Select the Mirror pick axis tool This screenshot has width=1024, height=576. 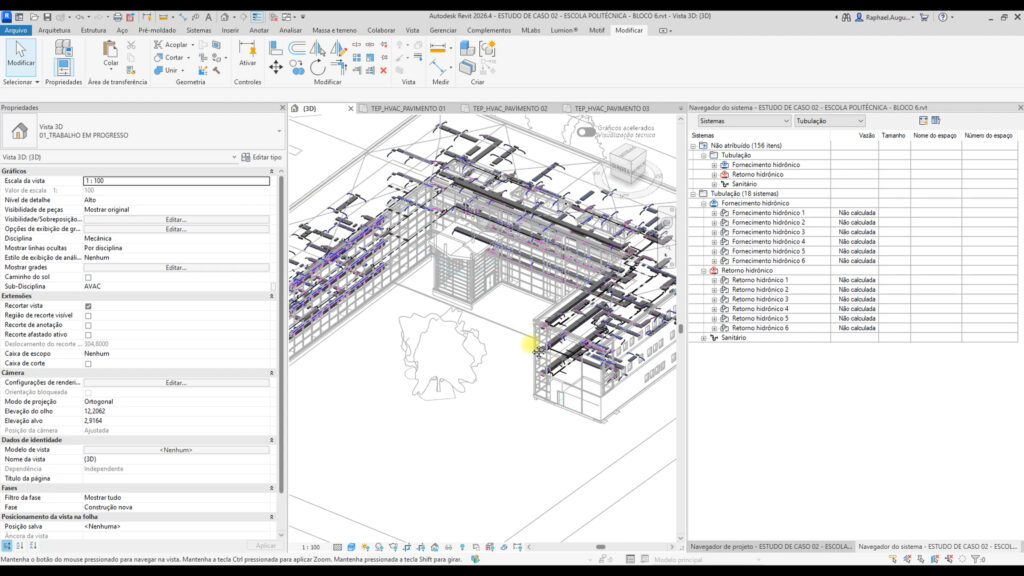click(317, 48)
